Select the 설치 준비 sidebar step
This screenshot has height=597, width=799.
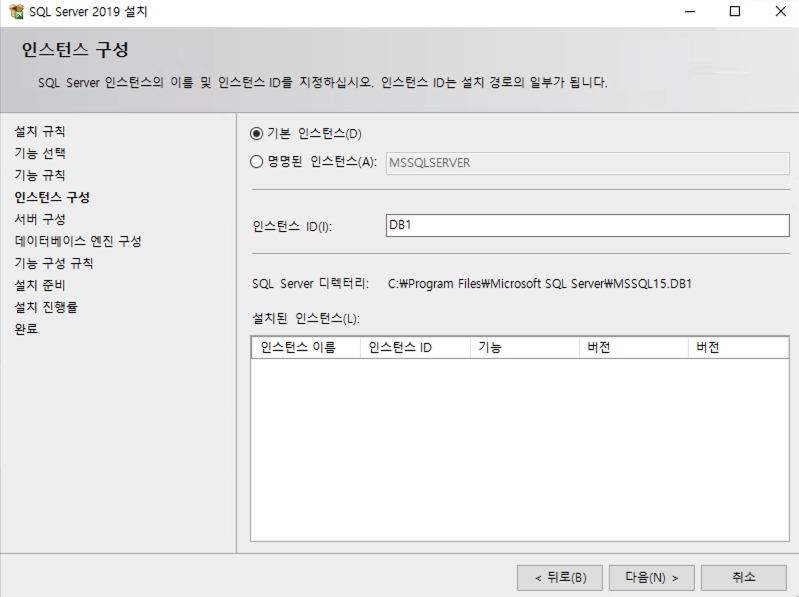[x=40, y=285]
